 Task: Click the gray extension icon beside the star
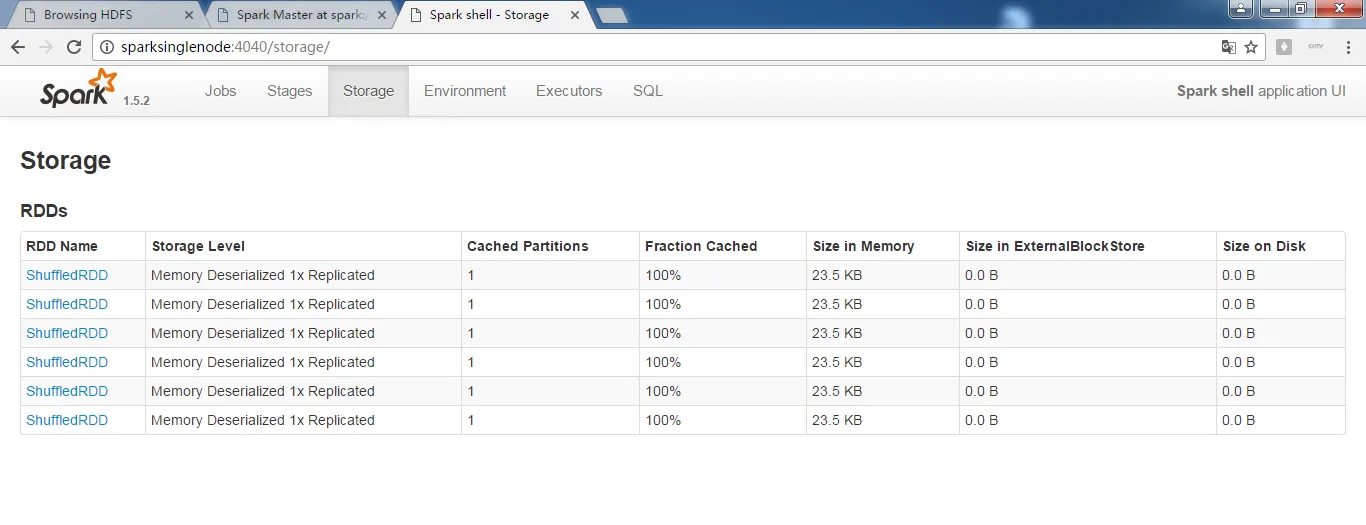pyautogui.click(x=1284, y=47)
